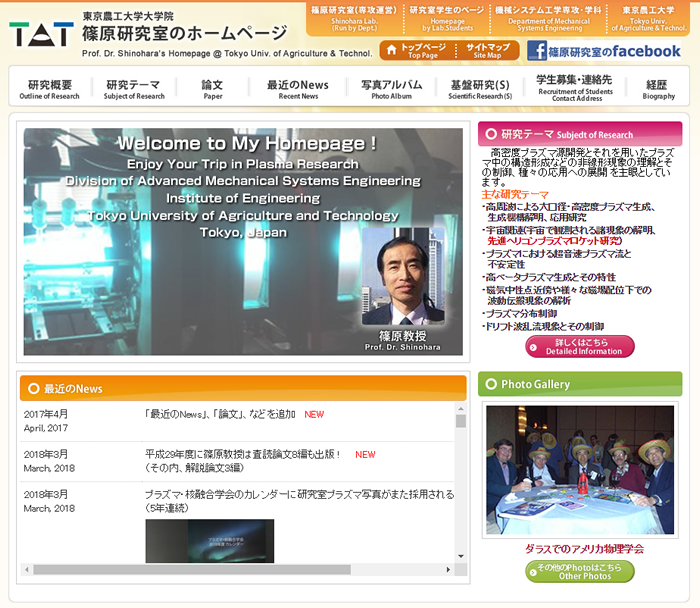Click the 高ベータプラズマ生成とその特性 theme item
The width and height of the screenshot is (700, 608).
click(550, 277)
